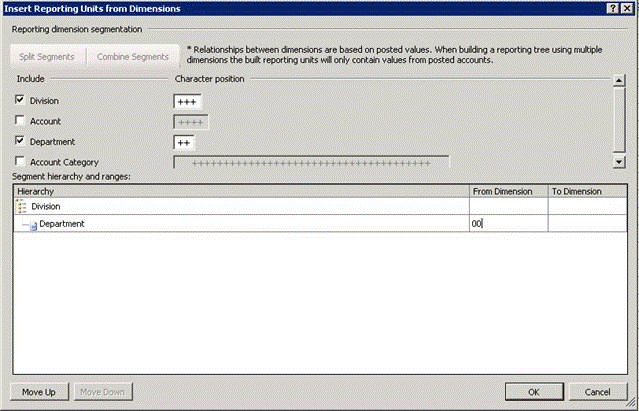Click Division To Dimension cell
This screenshot has height=411, width=639.
click(x=588, y=207)
